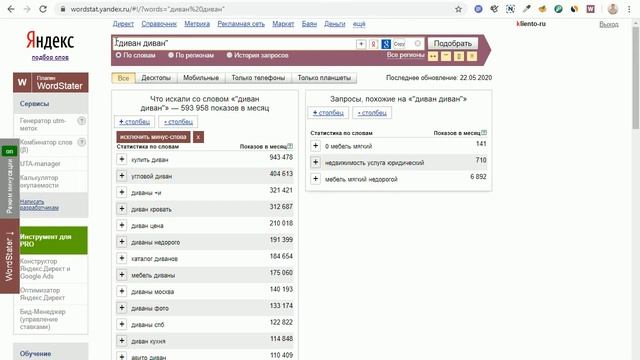
Task: Select the 'По регионам' radio option
Action: 171,55
